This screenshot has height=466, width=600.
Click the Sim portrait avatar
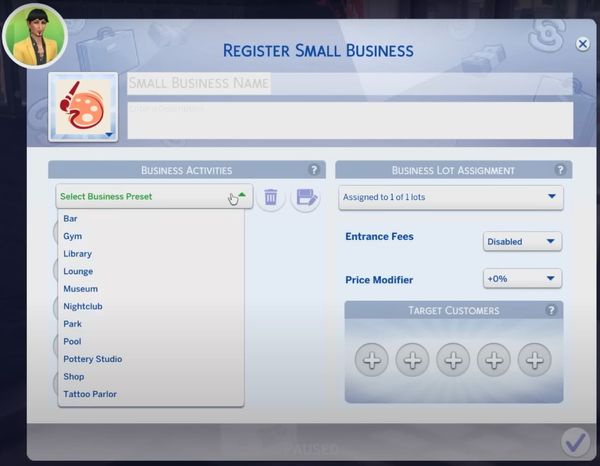33,35
